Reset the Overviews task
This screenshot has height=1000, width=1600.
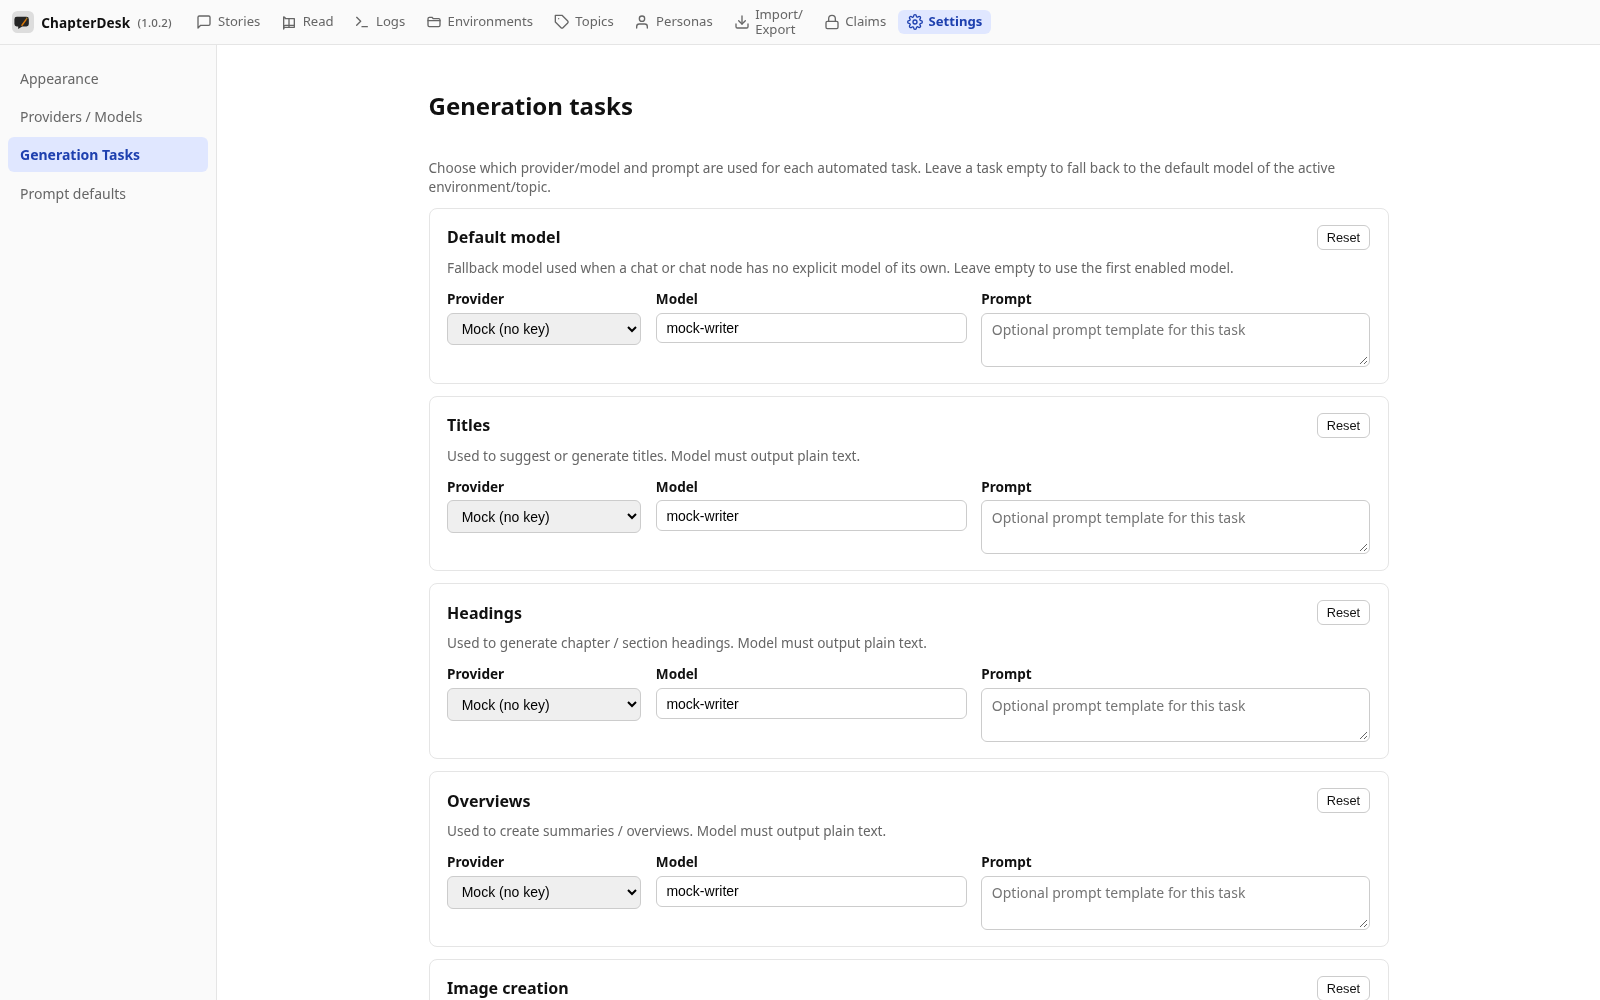click(1343, 801)
